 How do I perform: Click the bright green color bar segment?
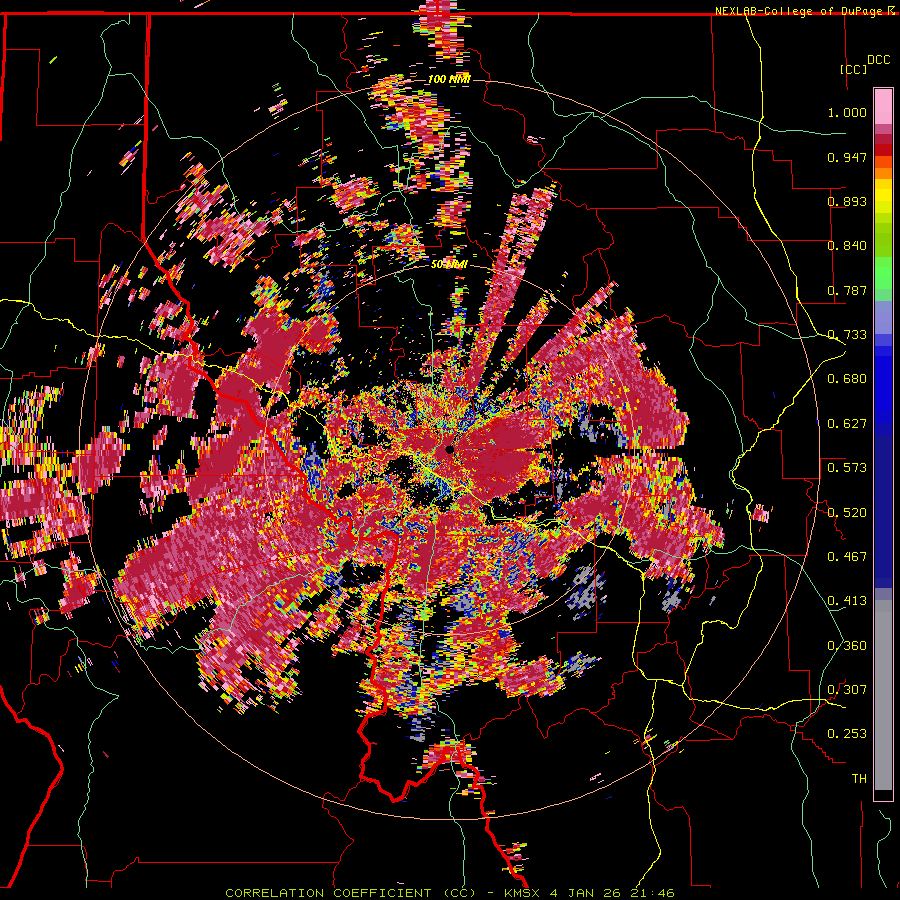[883, 273]
